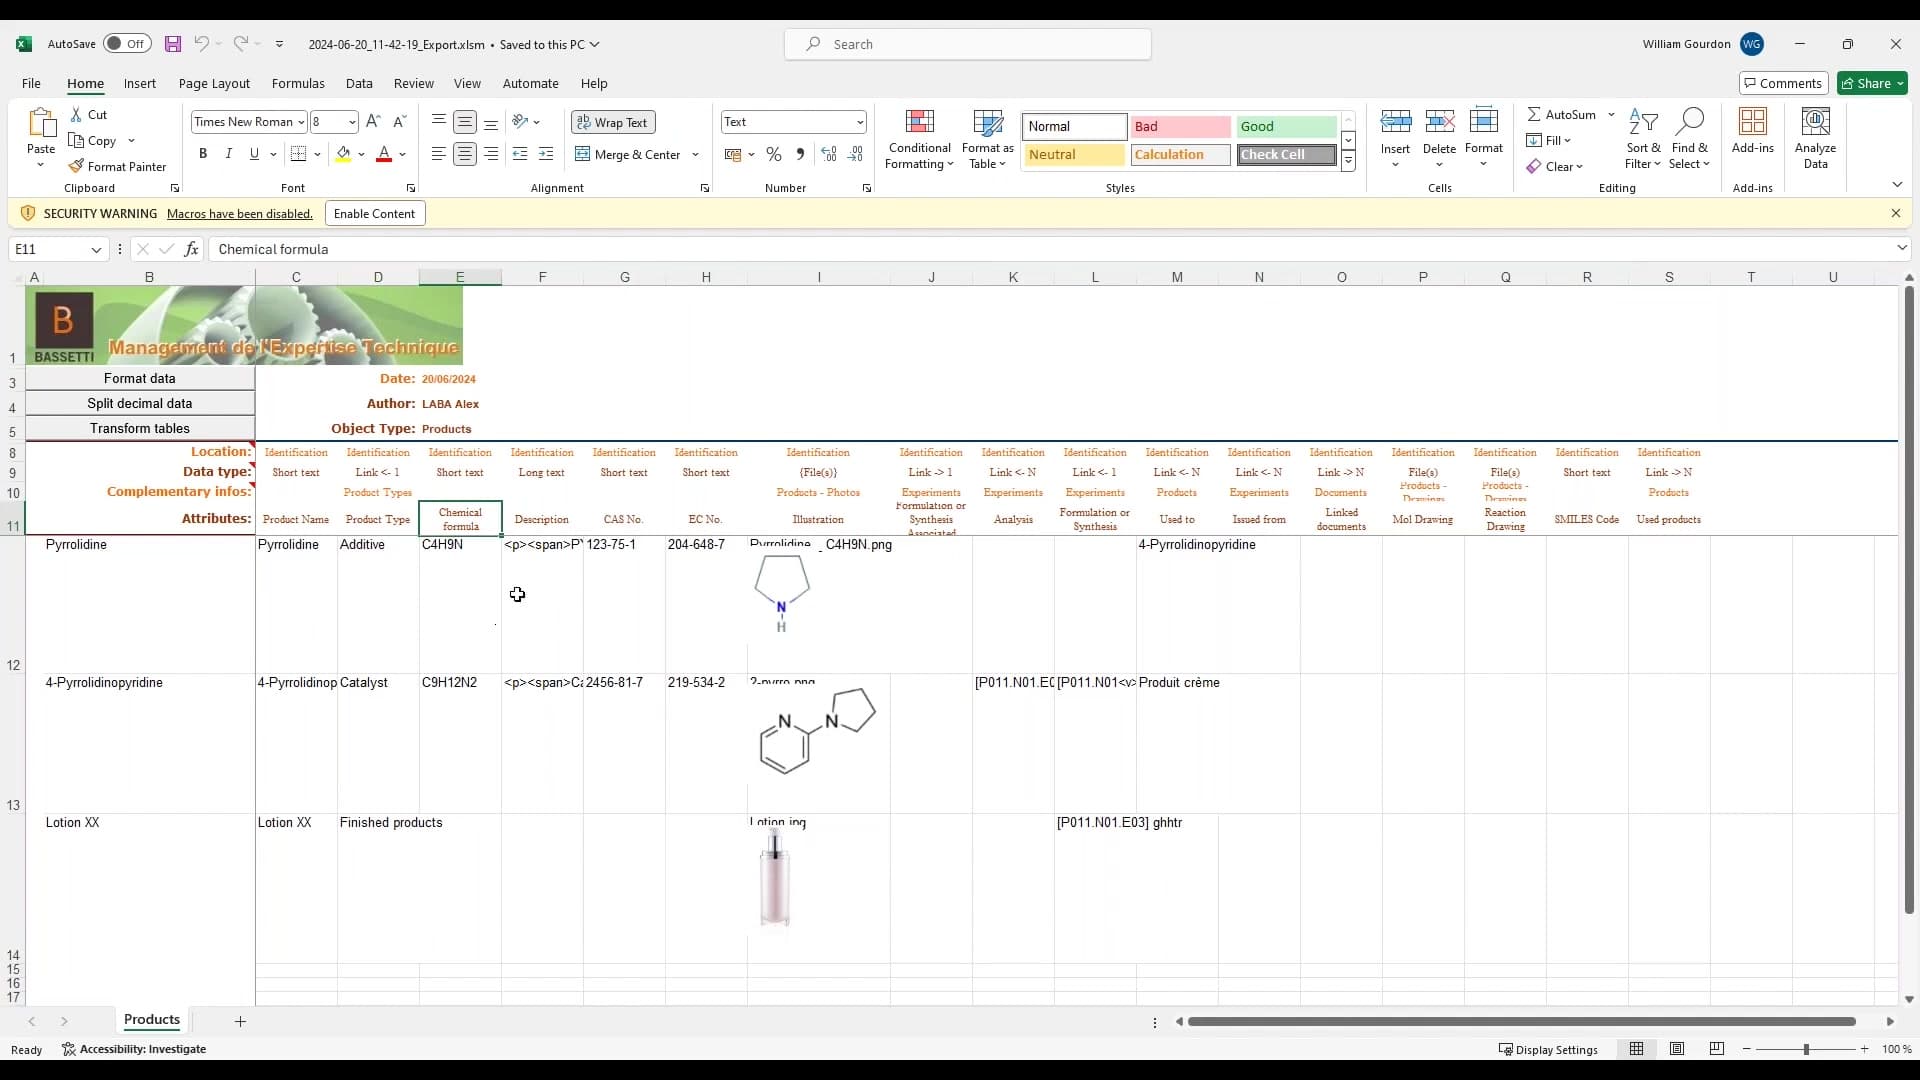Open Sort & Filter menu
Screen dimensions: 1920x1080
(x=1643, y=138)
